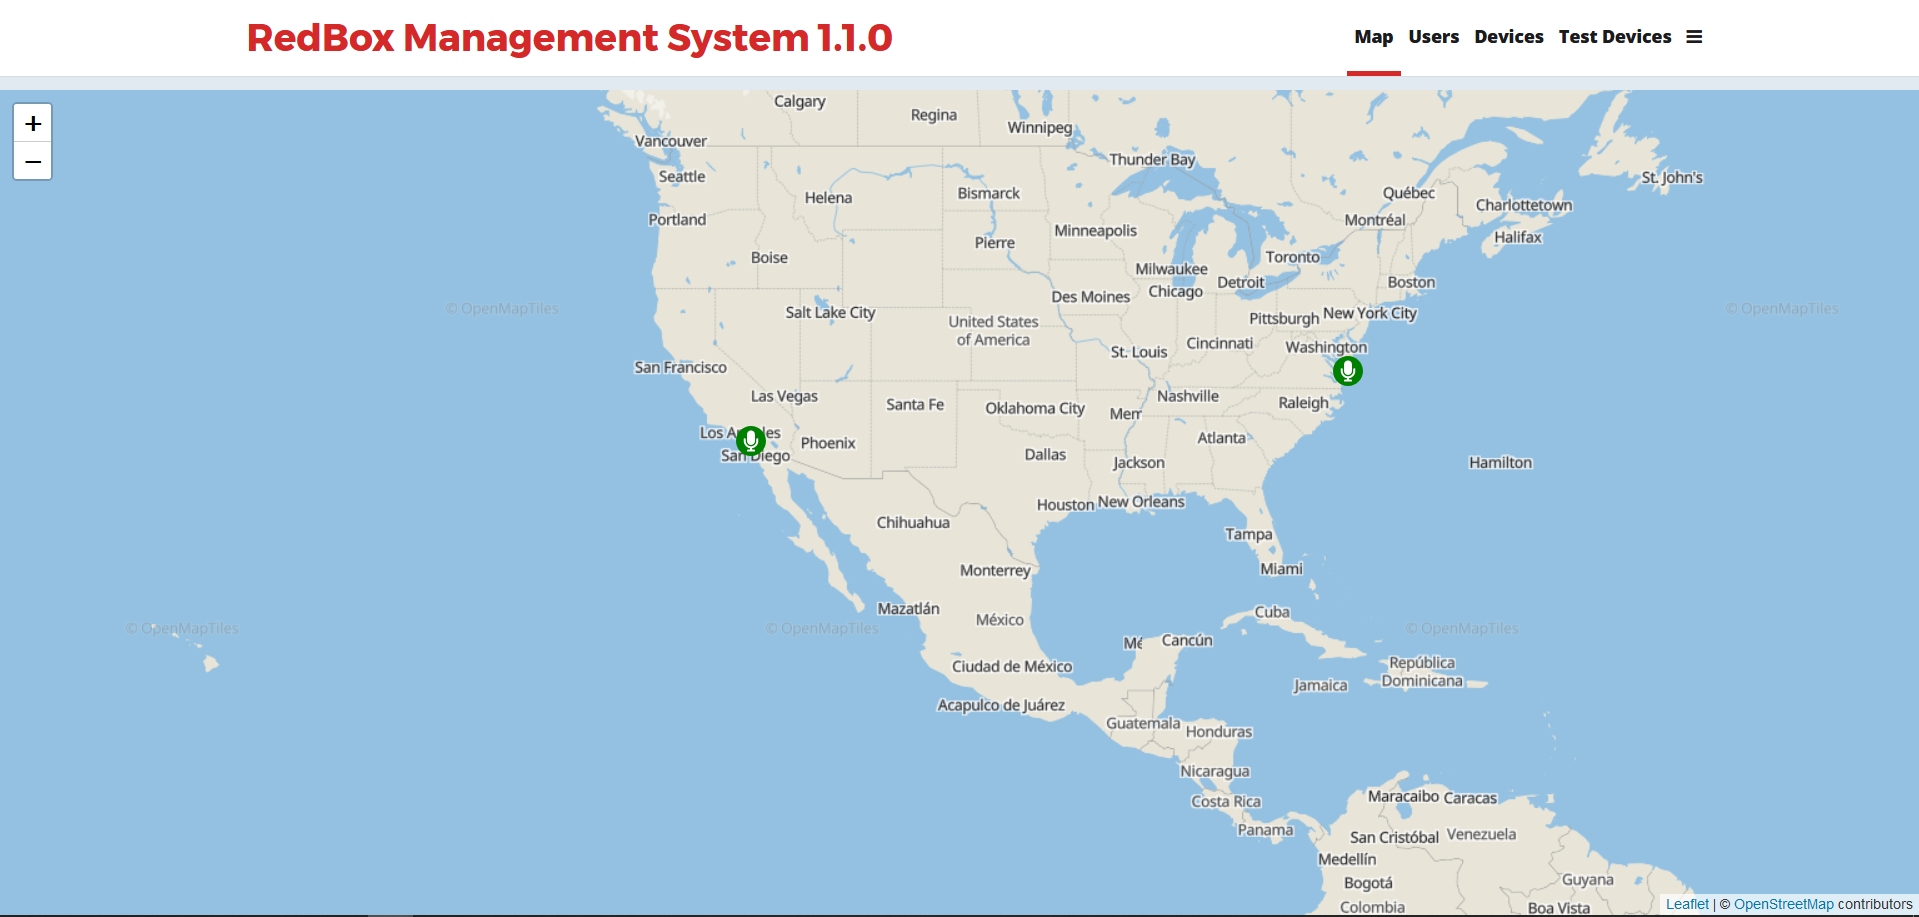The height and width of the screenshot is (917, 1919).
Task: Click the Seattle label on the map
Action: click(682, 176)
